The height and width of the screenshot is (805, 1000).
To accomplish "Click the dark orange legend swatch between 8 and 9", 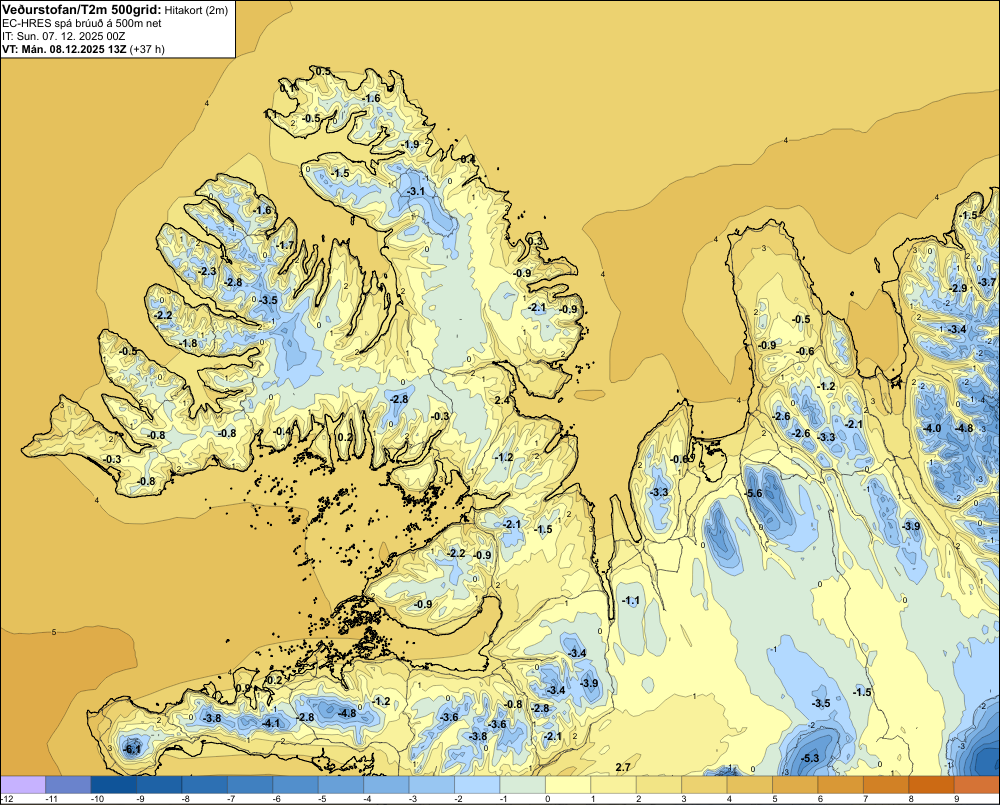I will pos(932,784).
